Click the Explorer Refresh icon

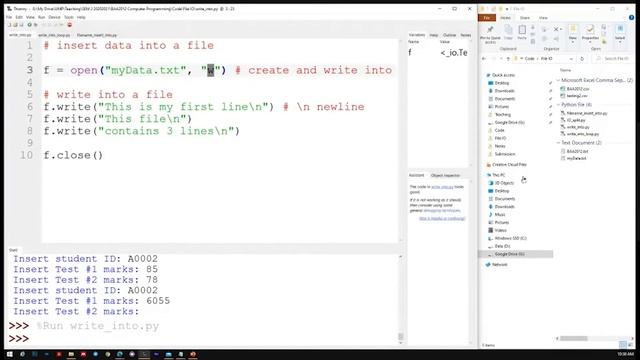pos(582,59)
